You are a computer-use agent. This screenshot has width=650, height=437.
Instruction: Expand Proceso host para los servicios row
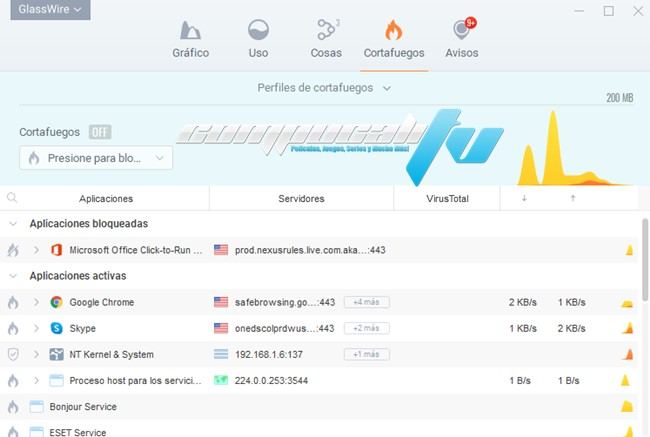pos(36,381)
